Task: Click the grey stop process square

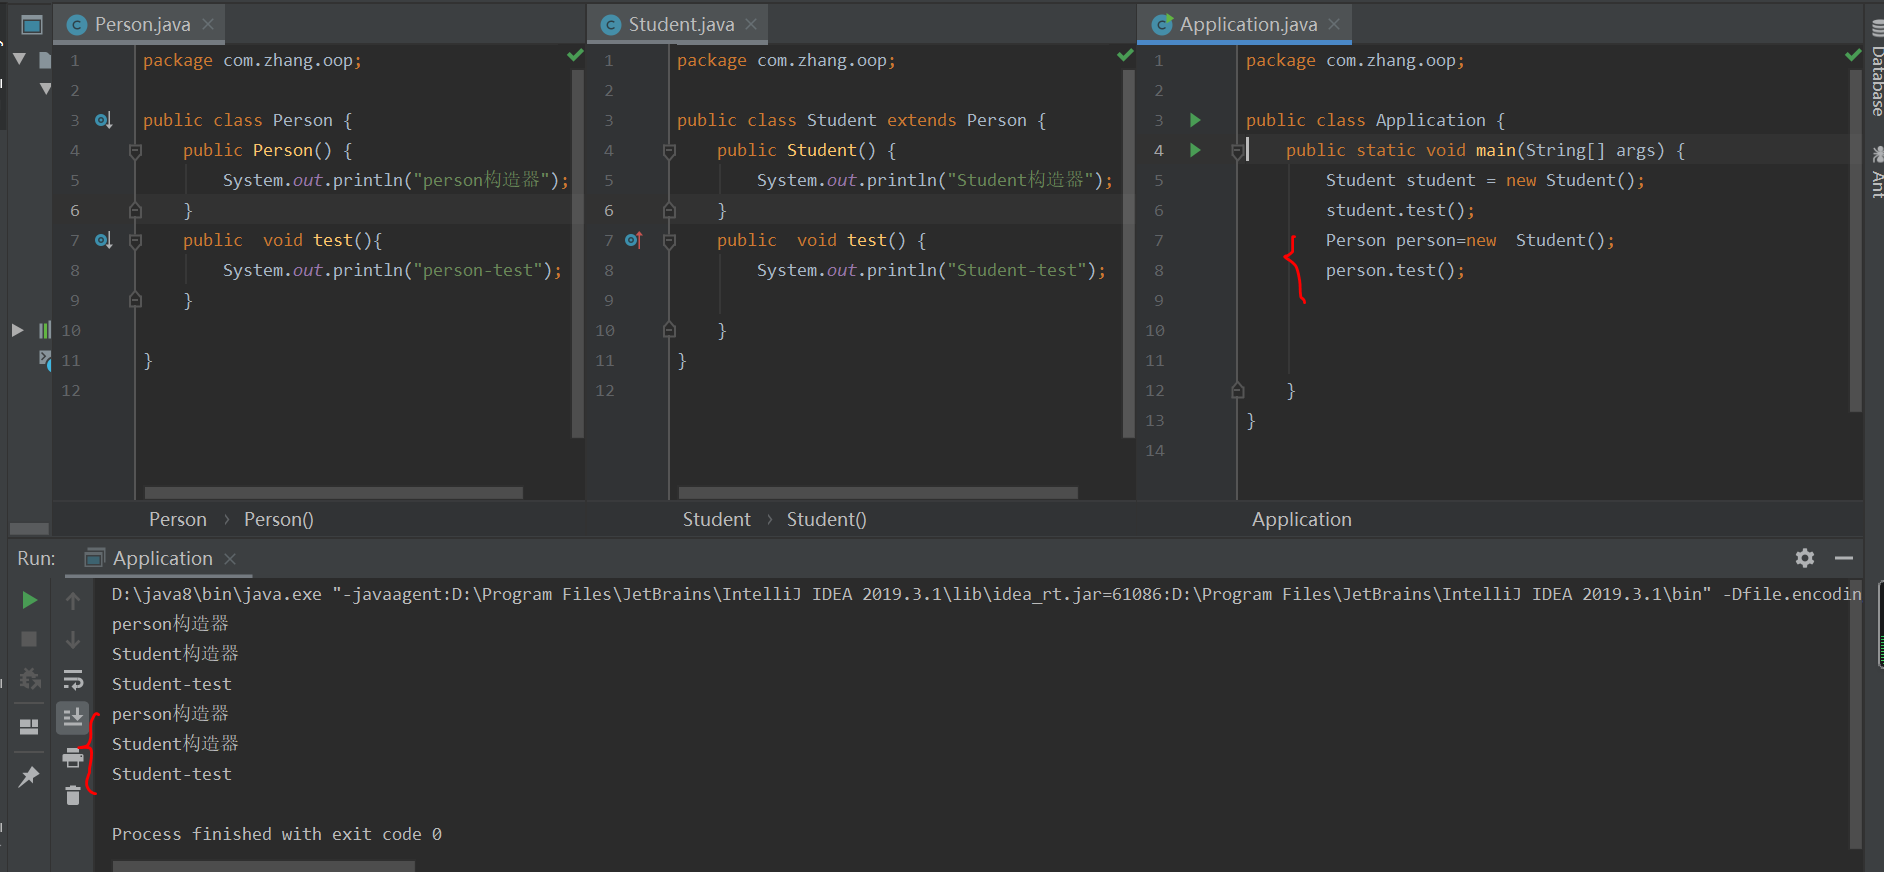Action: [x=29, y=639]
